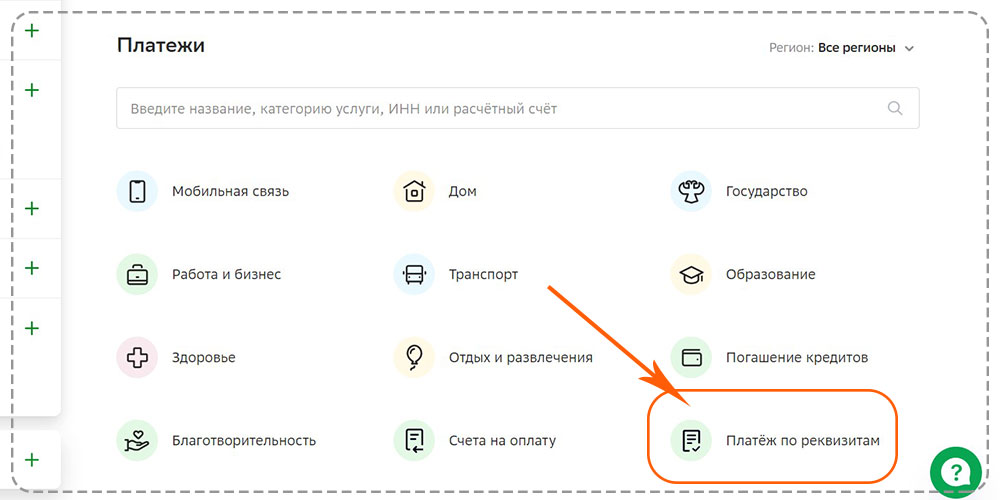Select the Здоровье medical cross icon
Image resolution: width=1000 pixels, height=500 pixels.
(137, 357)
